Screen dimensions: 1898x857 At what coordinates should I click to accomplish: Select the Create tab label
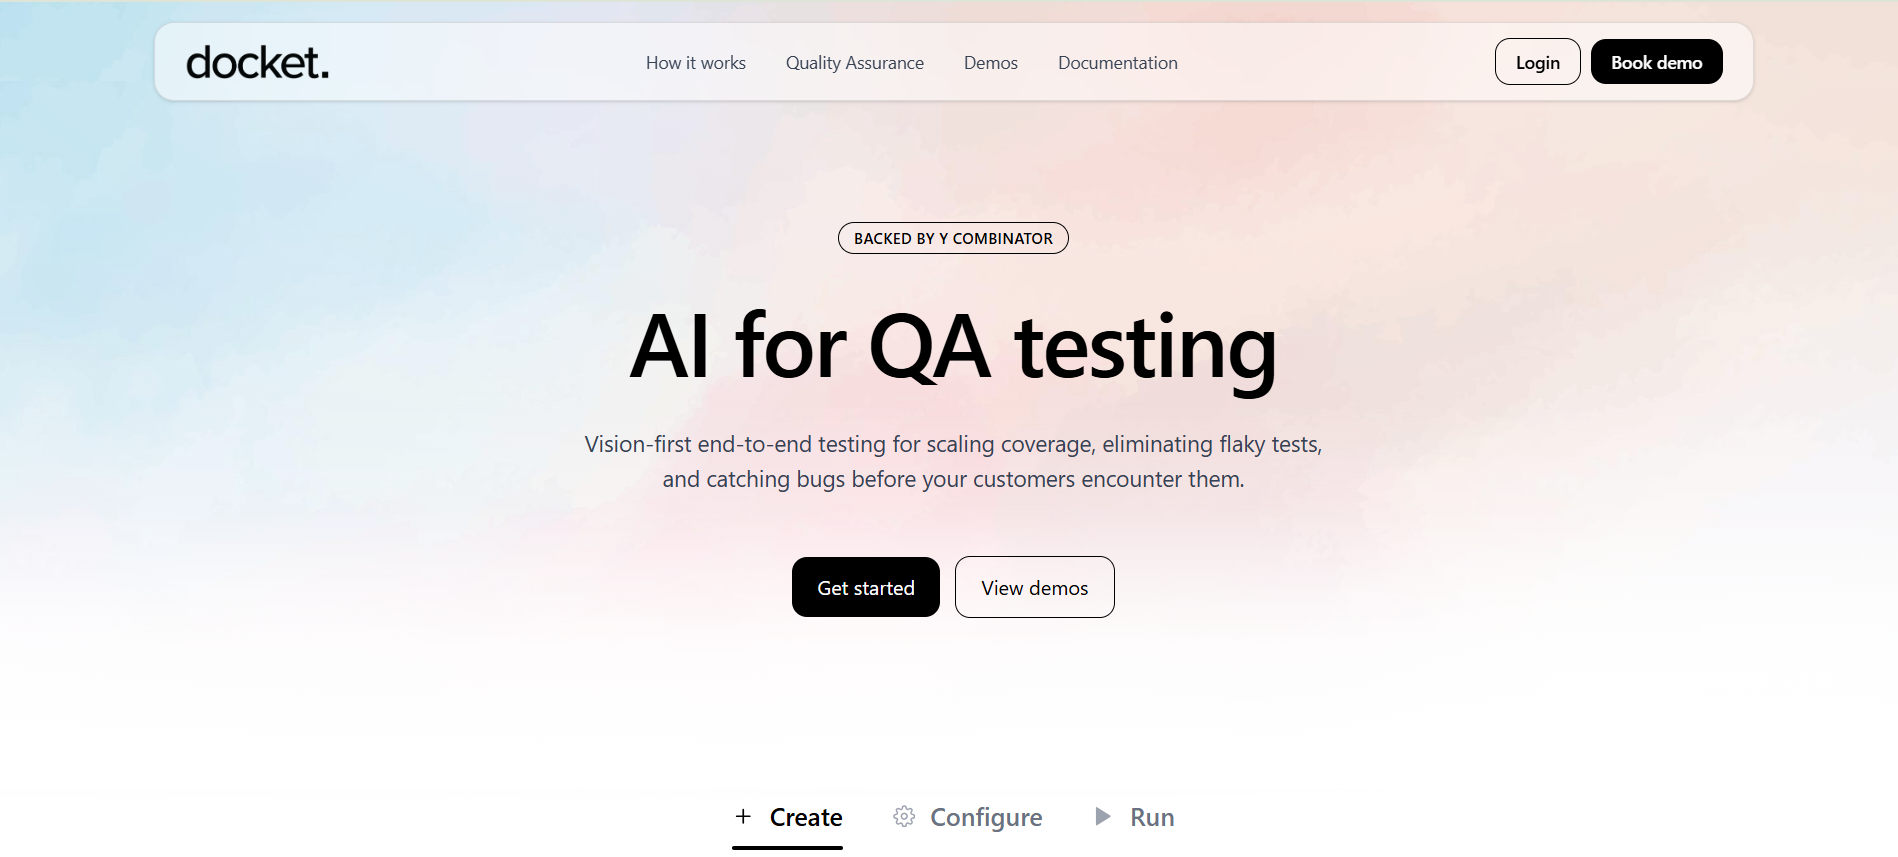(x=806, y=817)
